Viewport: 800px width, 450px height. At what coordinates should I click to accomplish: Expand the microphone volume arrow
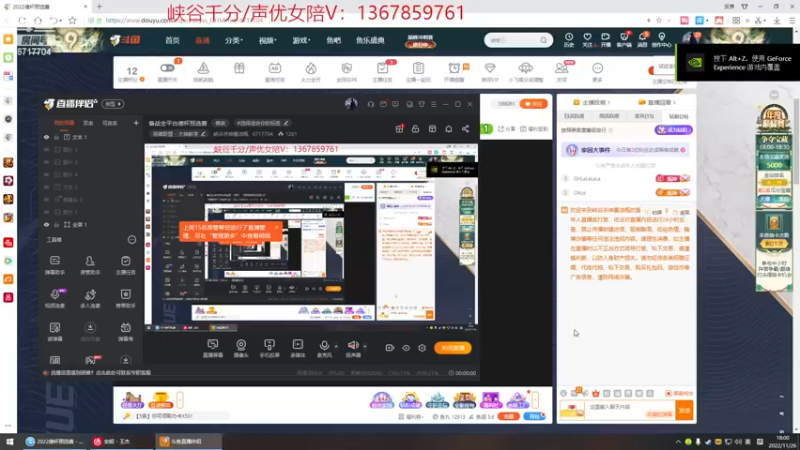336,346
